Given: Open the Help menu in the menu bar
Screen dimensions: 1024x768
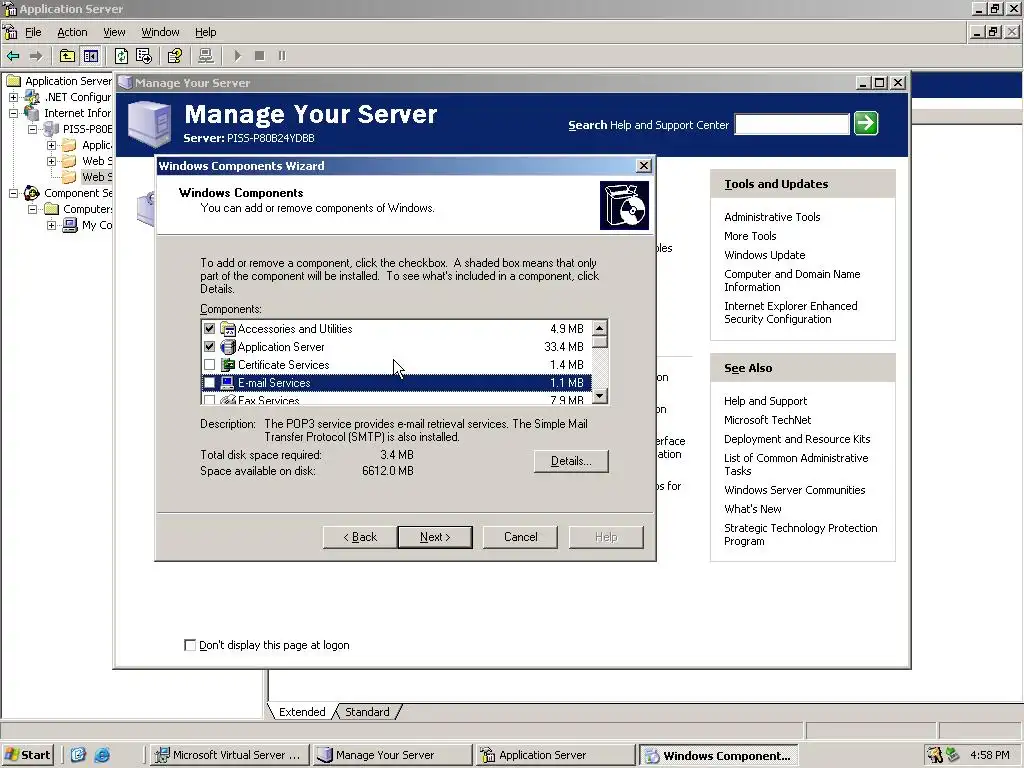Looking at the screenshot, I should coord(205,32).
